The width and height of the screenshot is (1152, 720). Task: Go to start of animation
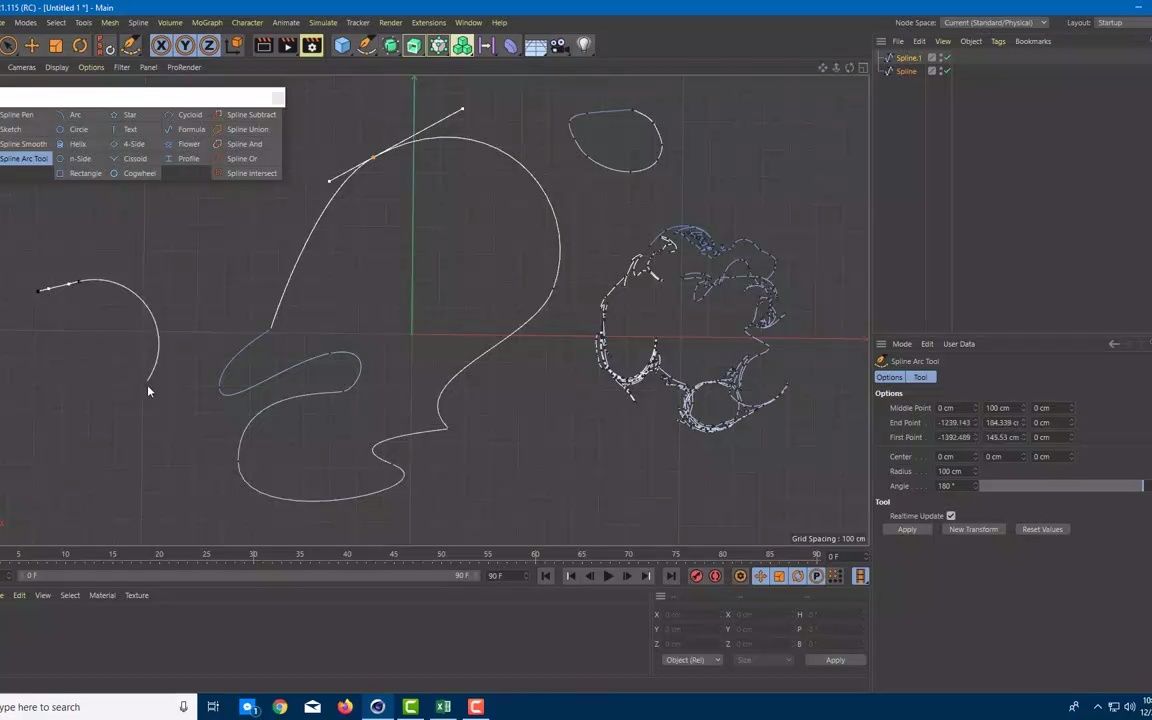pos(546,577)
